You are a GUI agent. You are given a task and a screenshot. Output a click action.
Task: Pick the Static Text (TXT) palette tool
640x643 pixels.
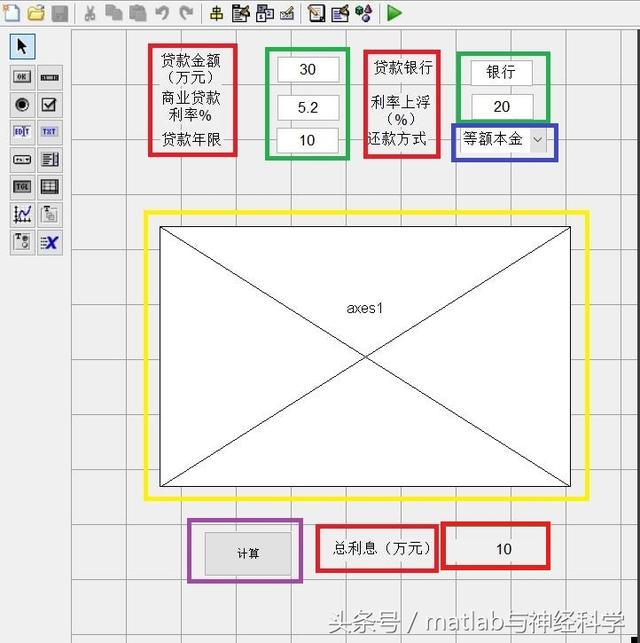[50, 132]
